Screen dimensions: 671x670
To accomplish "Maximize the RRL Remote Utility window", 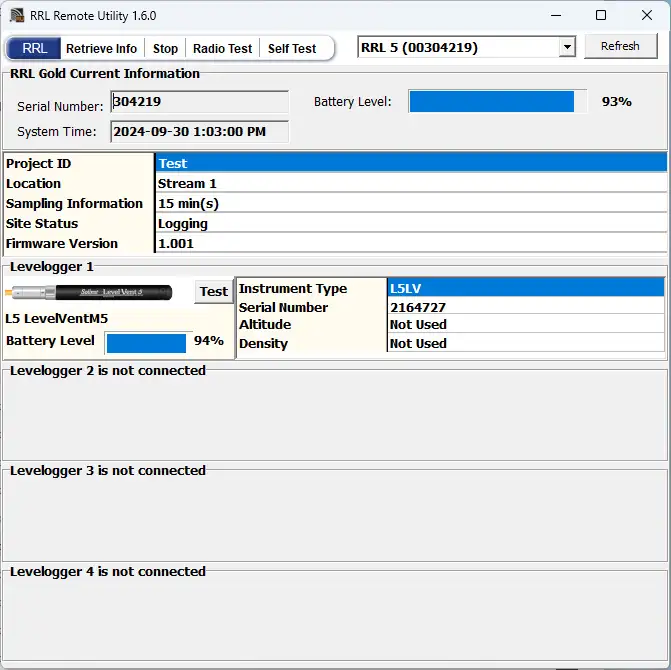I will tap(601, 15).
